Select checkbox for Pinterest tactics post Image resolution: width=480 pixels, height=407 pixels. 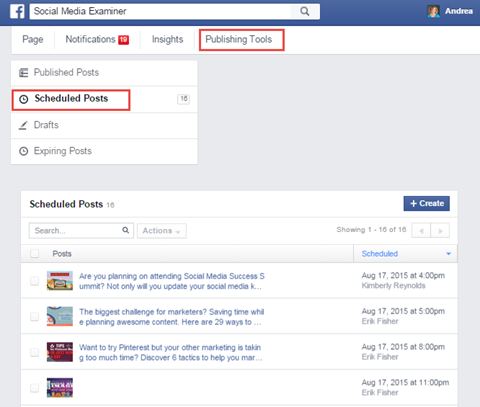tap(34, 352)
